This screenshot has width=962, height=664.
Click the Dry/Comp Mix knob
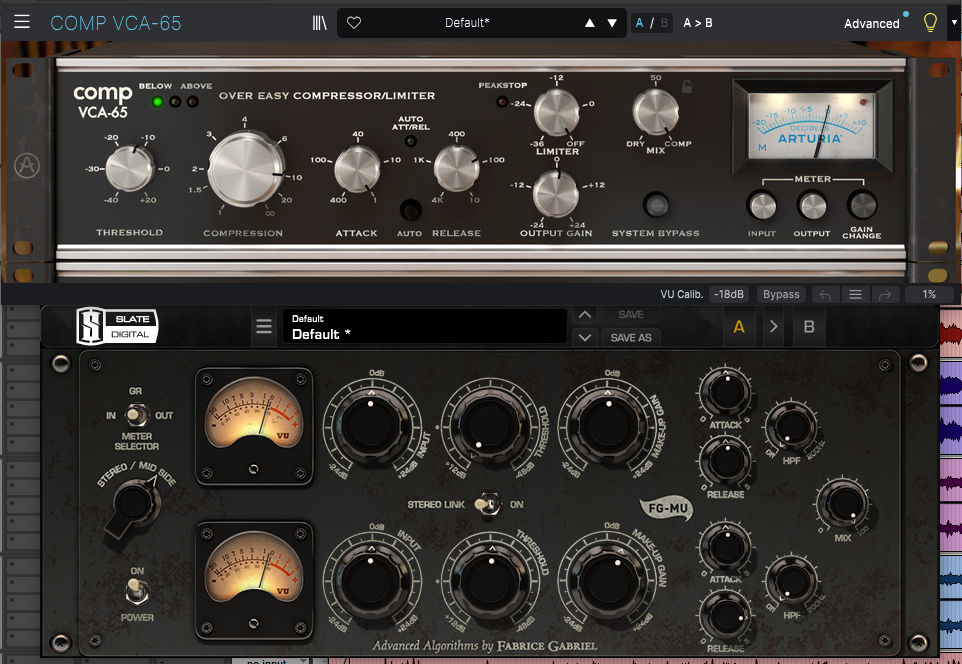(x=655, y=112)
